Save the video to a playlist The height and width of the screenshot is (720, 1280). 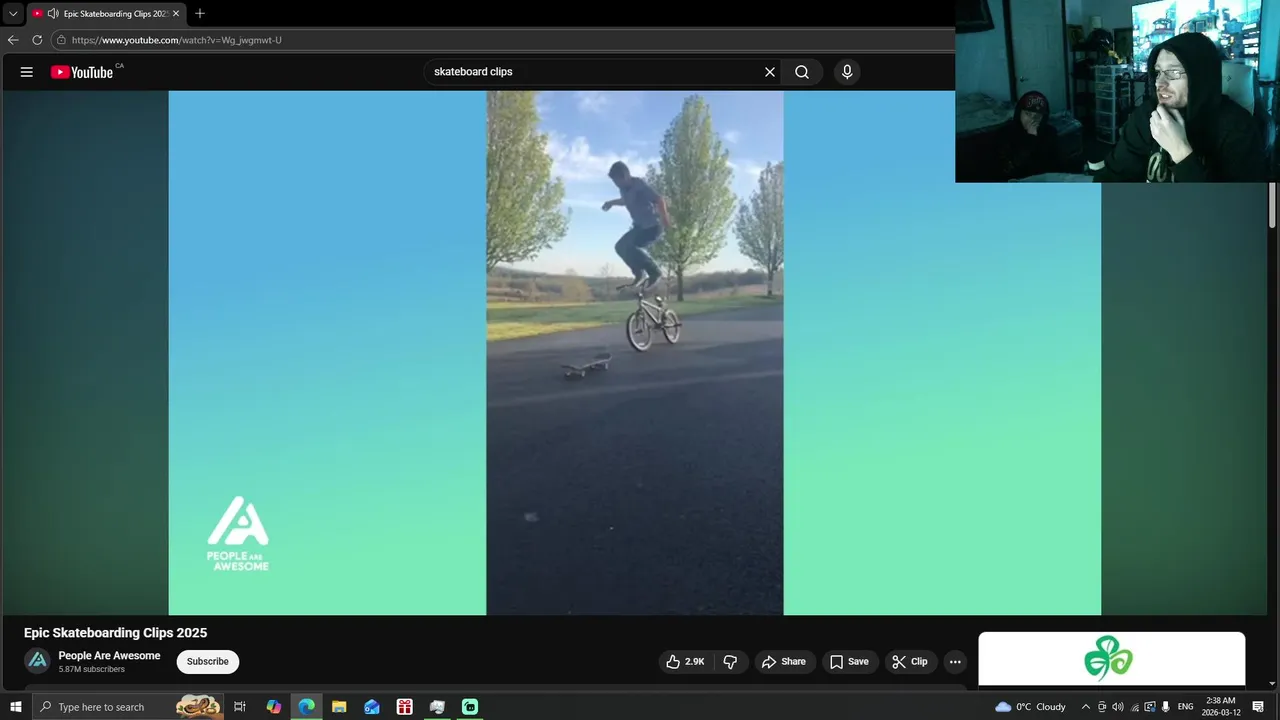[849, 661]
